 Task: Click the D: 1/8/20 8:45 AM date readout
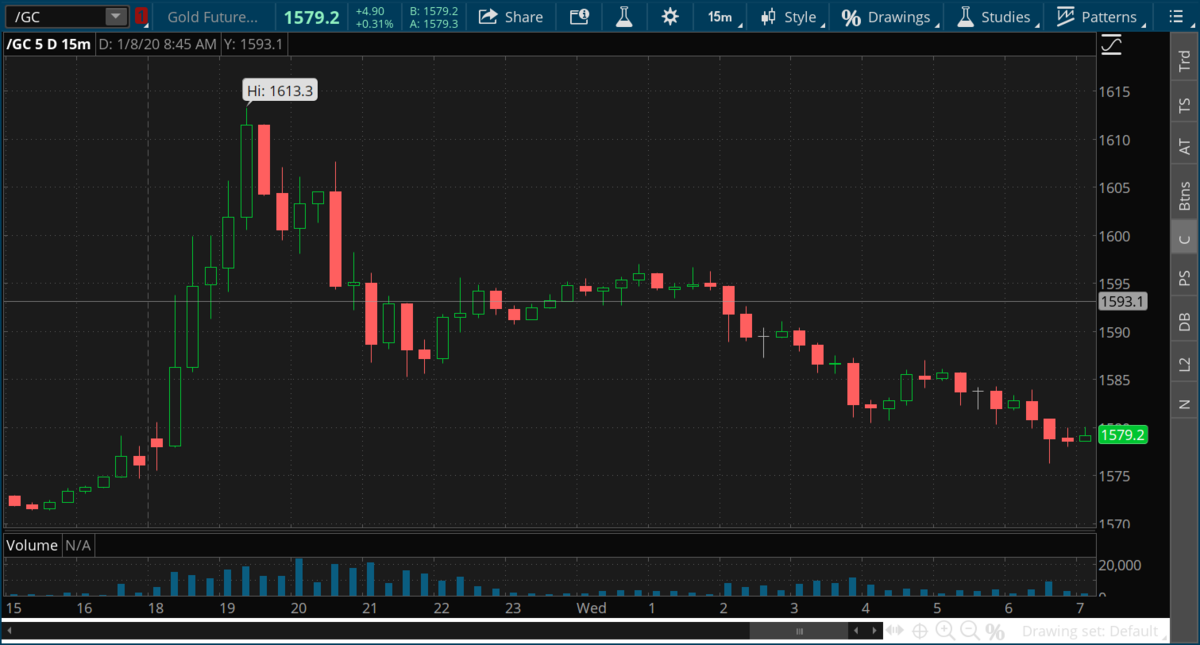coord(156,44)
